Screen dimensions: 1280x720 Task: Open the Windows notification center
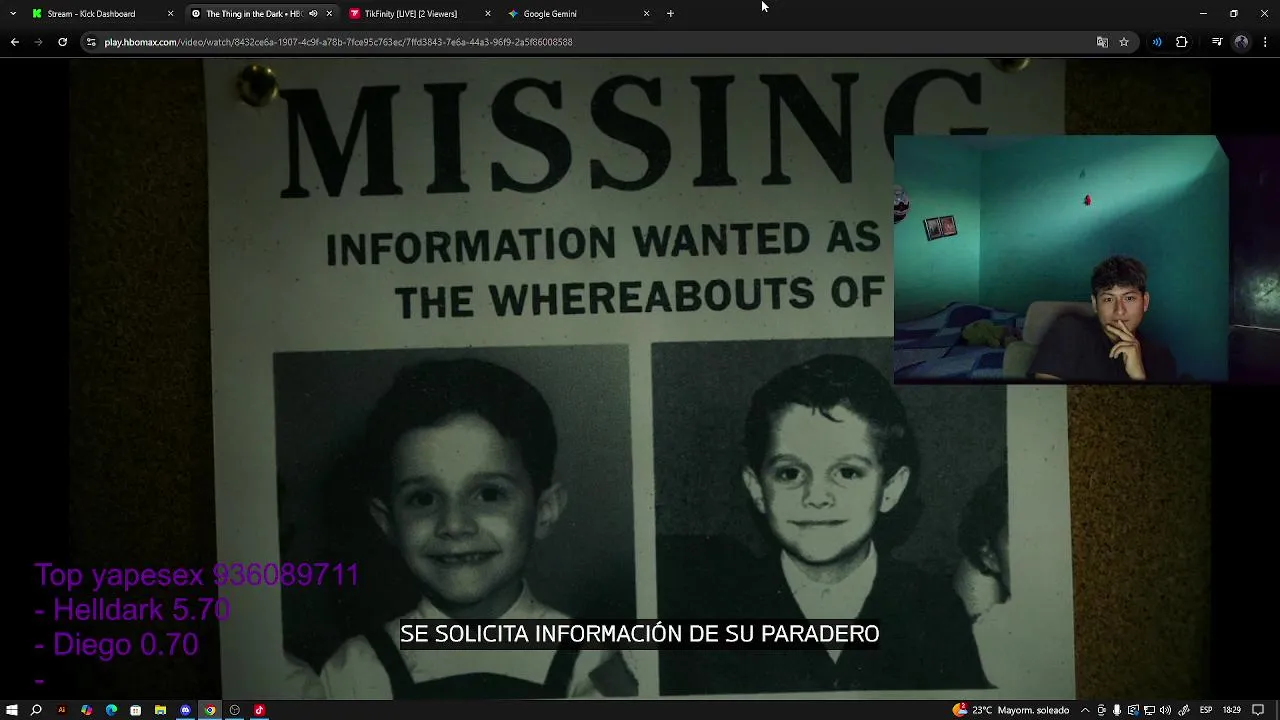coord(1258,710)
